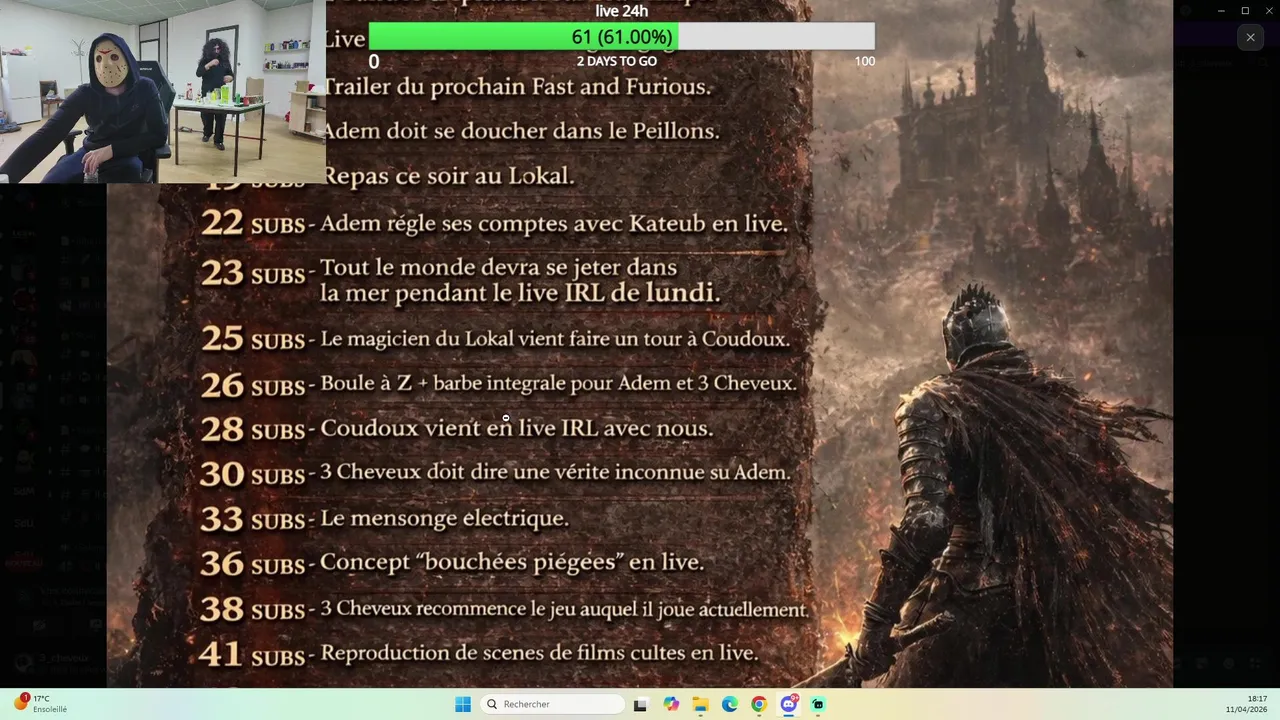Click '26 SUBS' Boule à Z line
1280x720 pixels.
click(x=498, y=384)
